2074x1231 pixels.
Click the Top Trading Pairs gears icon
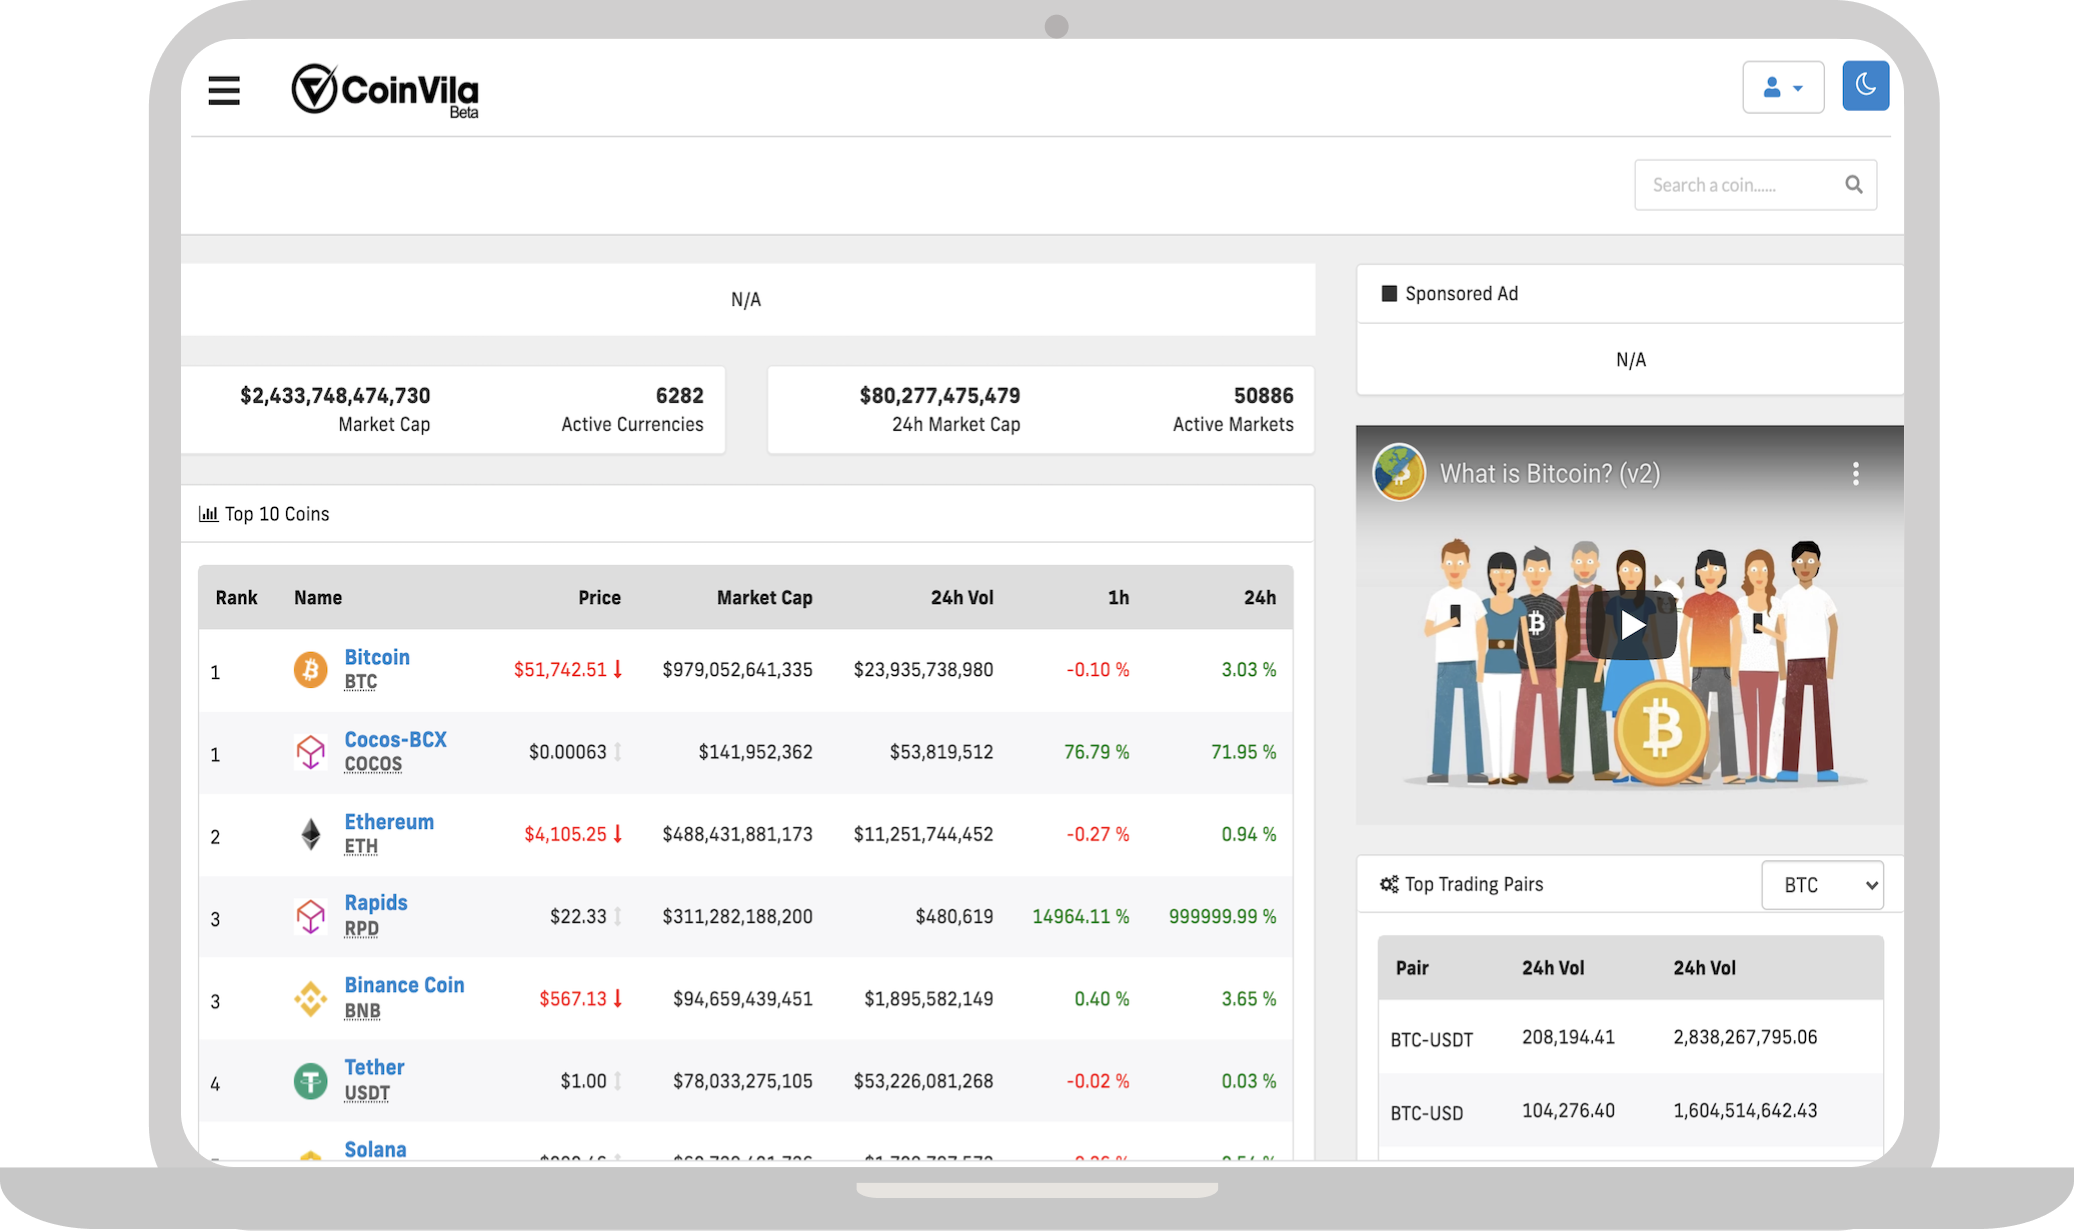1389,884
